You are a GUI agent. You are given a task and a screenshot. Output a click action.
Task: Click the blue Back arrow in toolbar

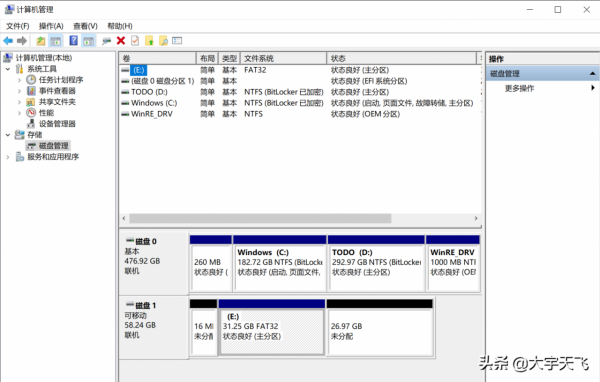[8, 41]
